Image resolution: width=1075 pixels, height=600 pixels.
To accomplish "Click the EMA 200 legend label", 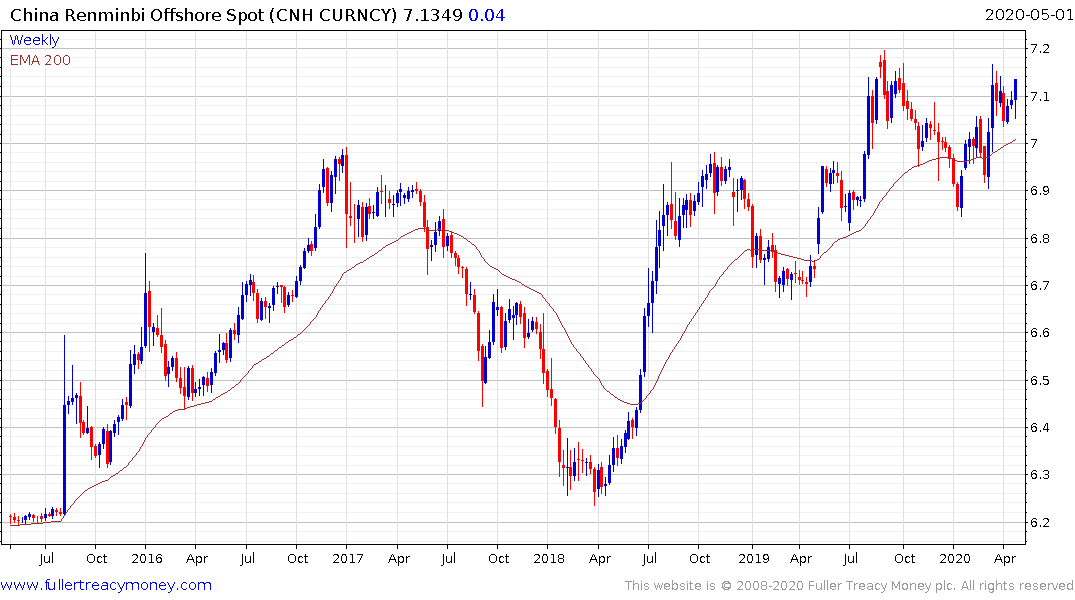I will [x=40, y=60].
